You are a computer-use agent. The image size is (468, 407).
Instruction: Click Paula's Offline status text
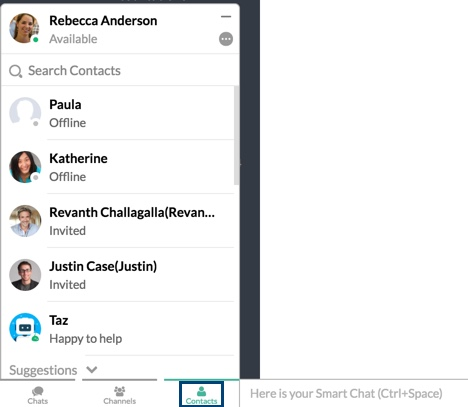pyautogui.click(x=68, y=123)
